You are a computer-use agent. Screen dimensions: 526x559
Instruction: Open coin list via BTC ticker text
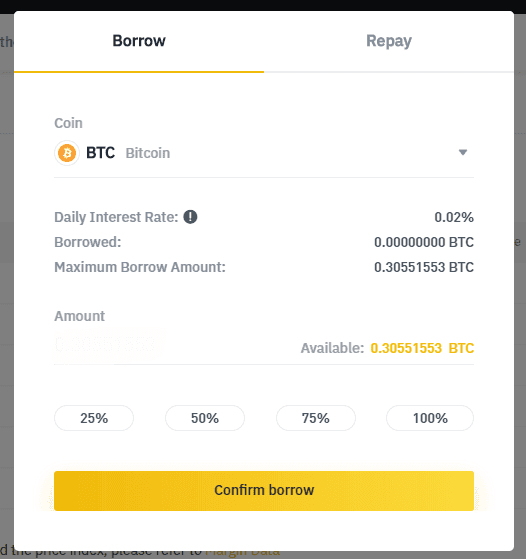pos(101,153)
